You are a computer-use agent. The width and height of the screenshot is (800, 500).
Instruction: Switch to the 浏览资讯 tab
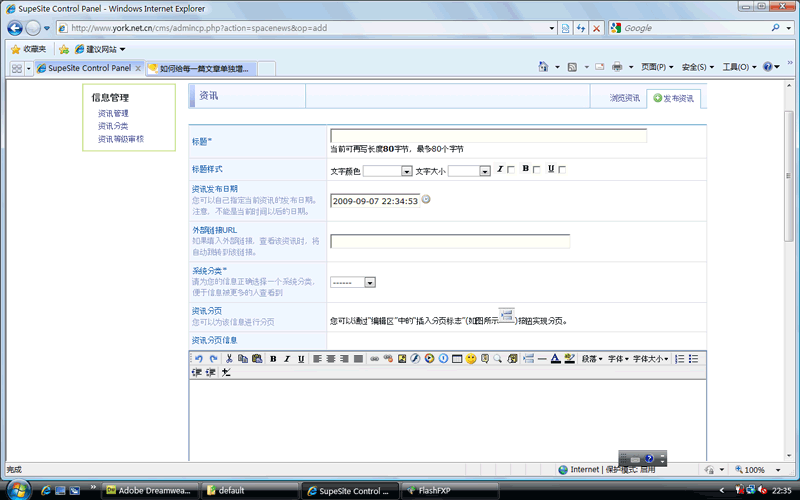point(625,98)
